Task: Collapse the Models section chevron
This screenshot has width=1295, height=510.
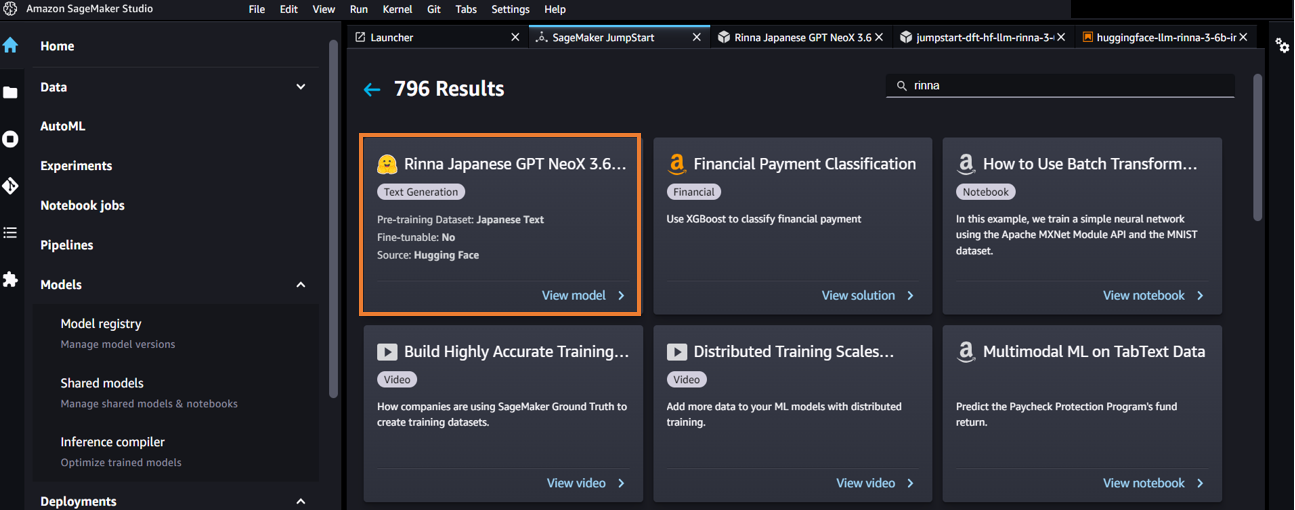Action: click(301, 285)
